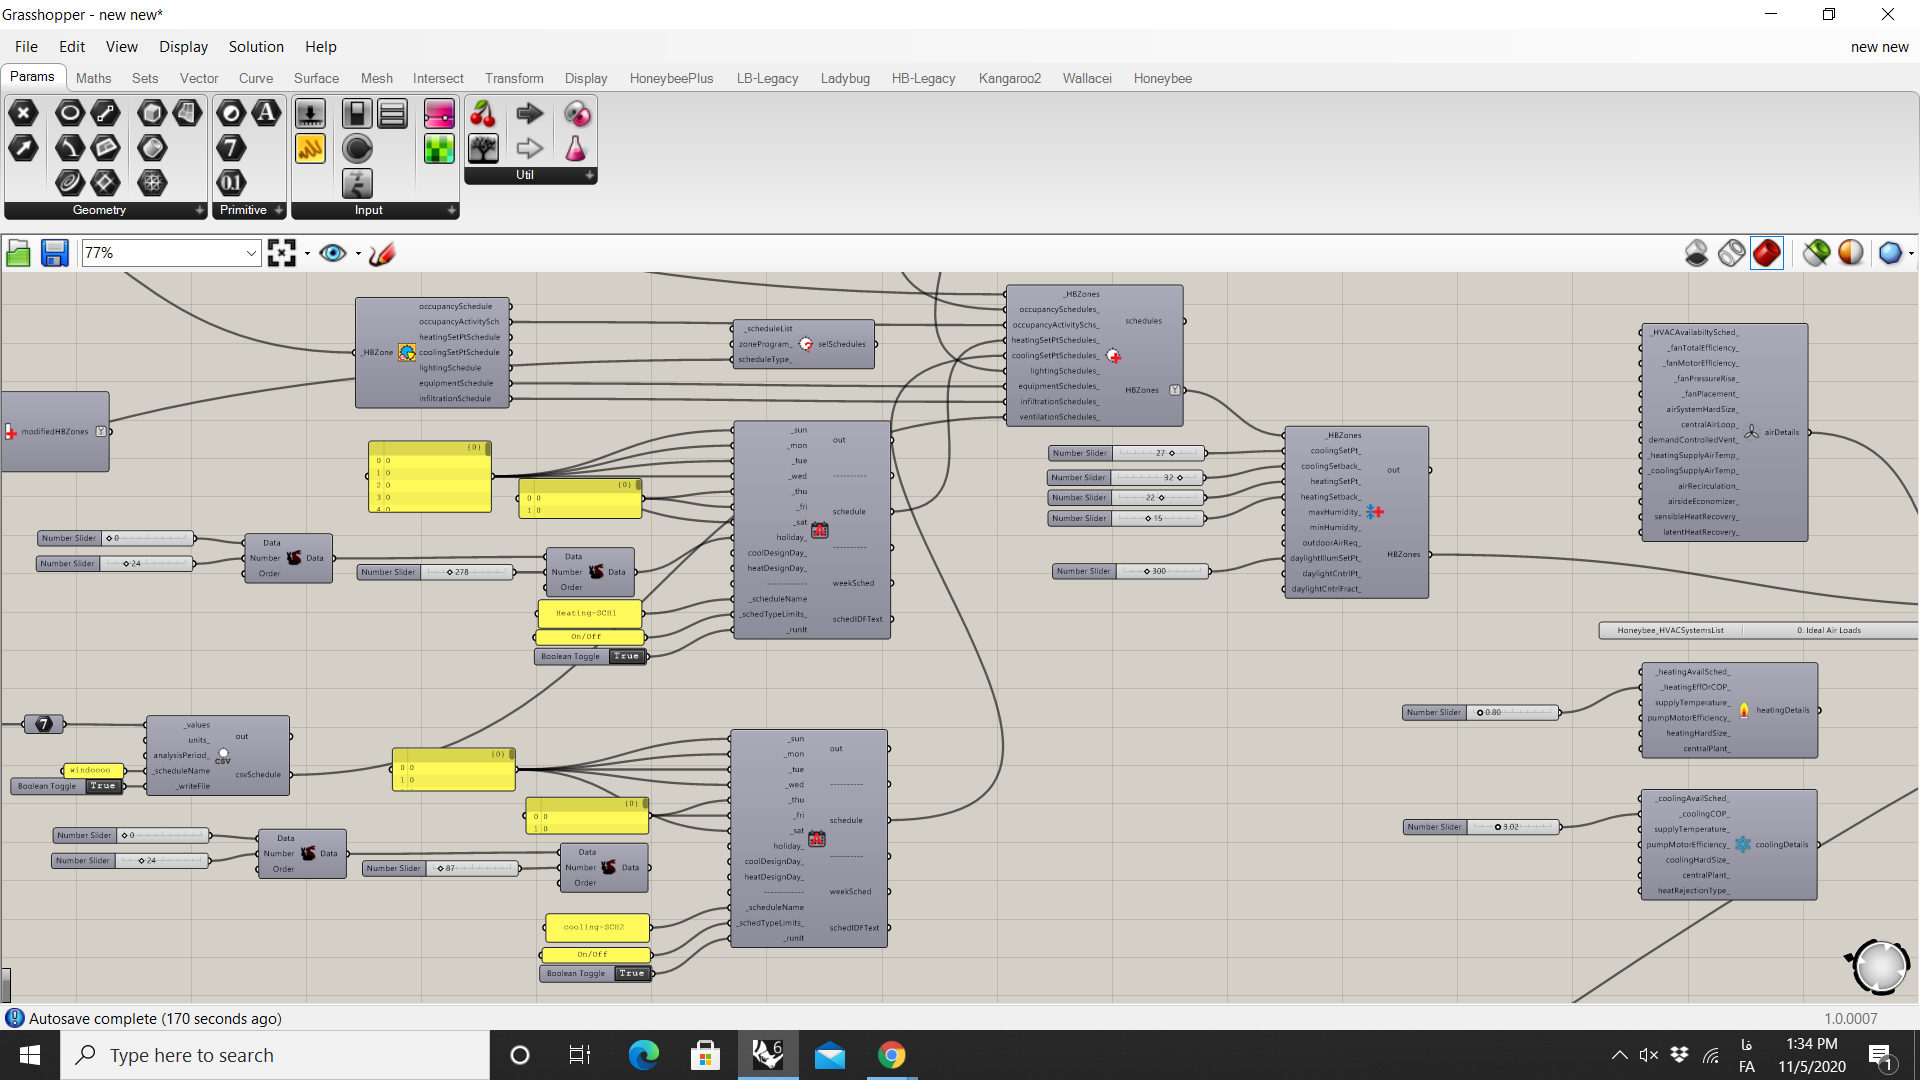Select the Point parameter icon
This screenshot has width=1920, height=1080.
tap(23, 113)
